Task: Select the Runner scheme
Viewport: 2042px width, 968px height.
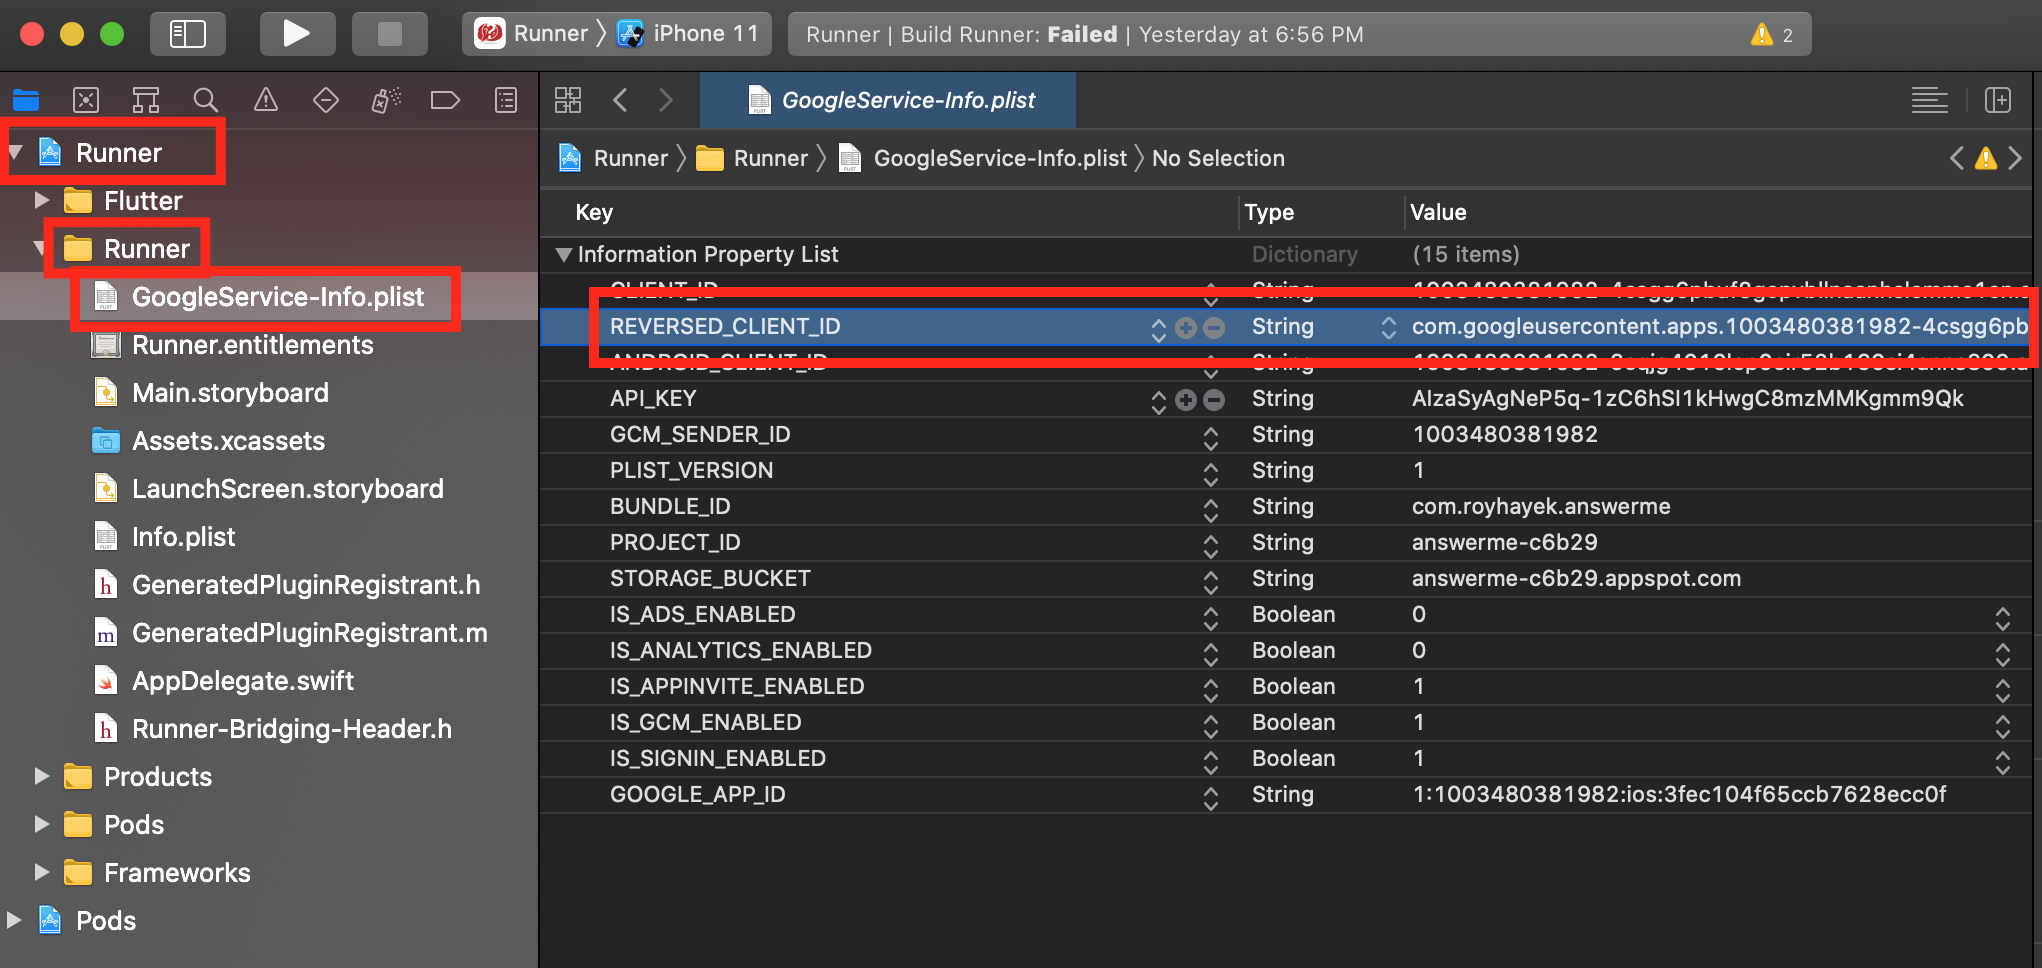Action: coord(531,34)
